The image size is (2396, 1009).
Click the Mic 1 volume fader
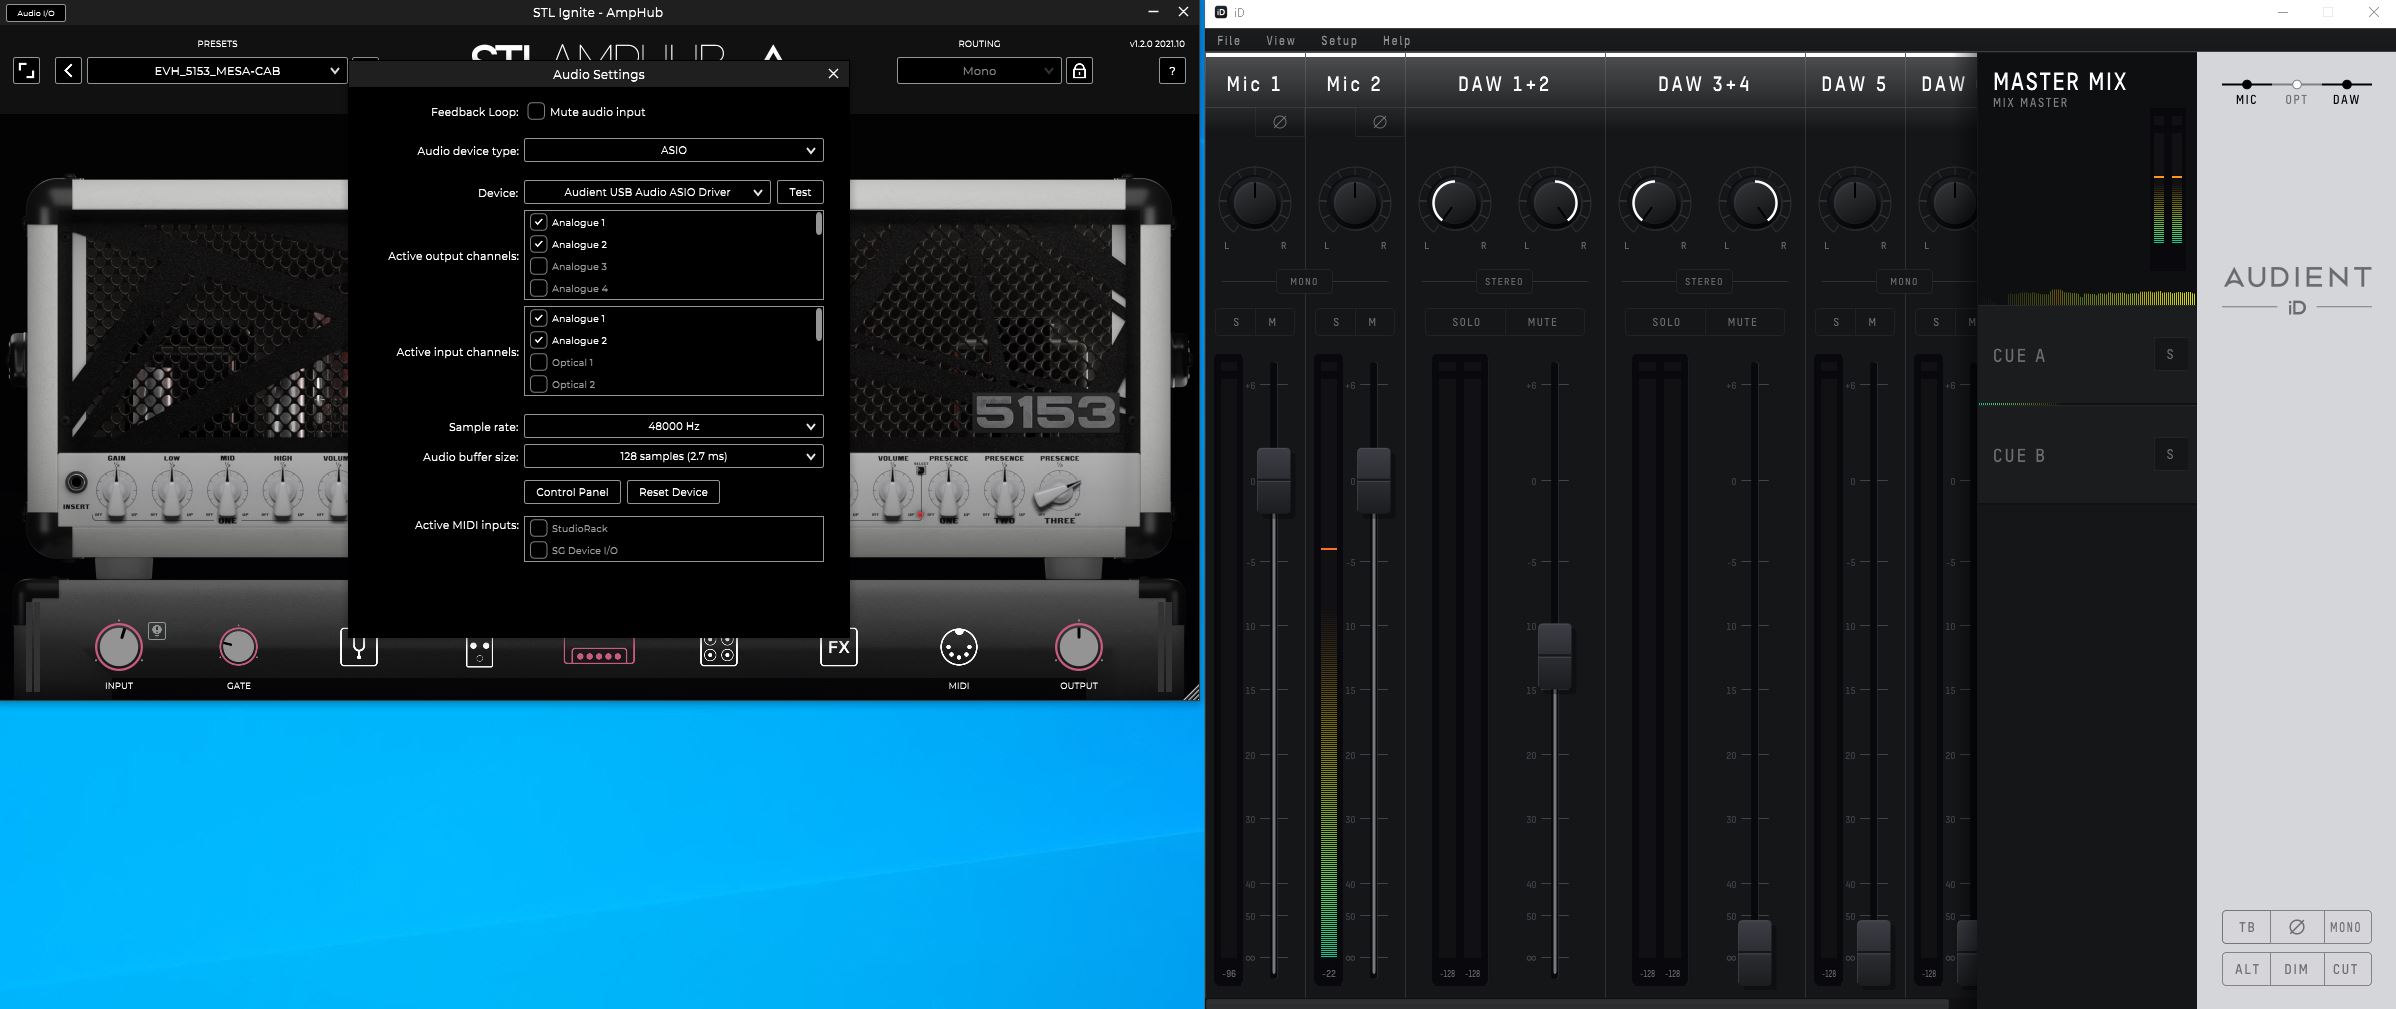[x=1273, y=481]
